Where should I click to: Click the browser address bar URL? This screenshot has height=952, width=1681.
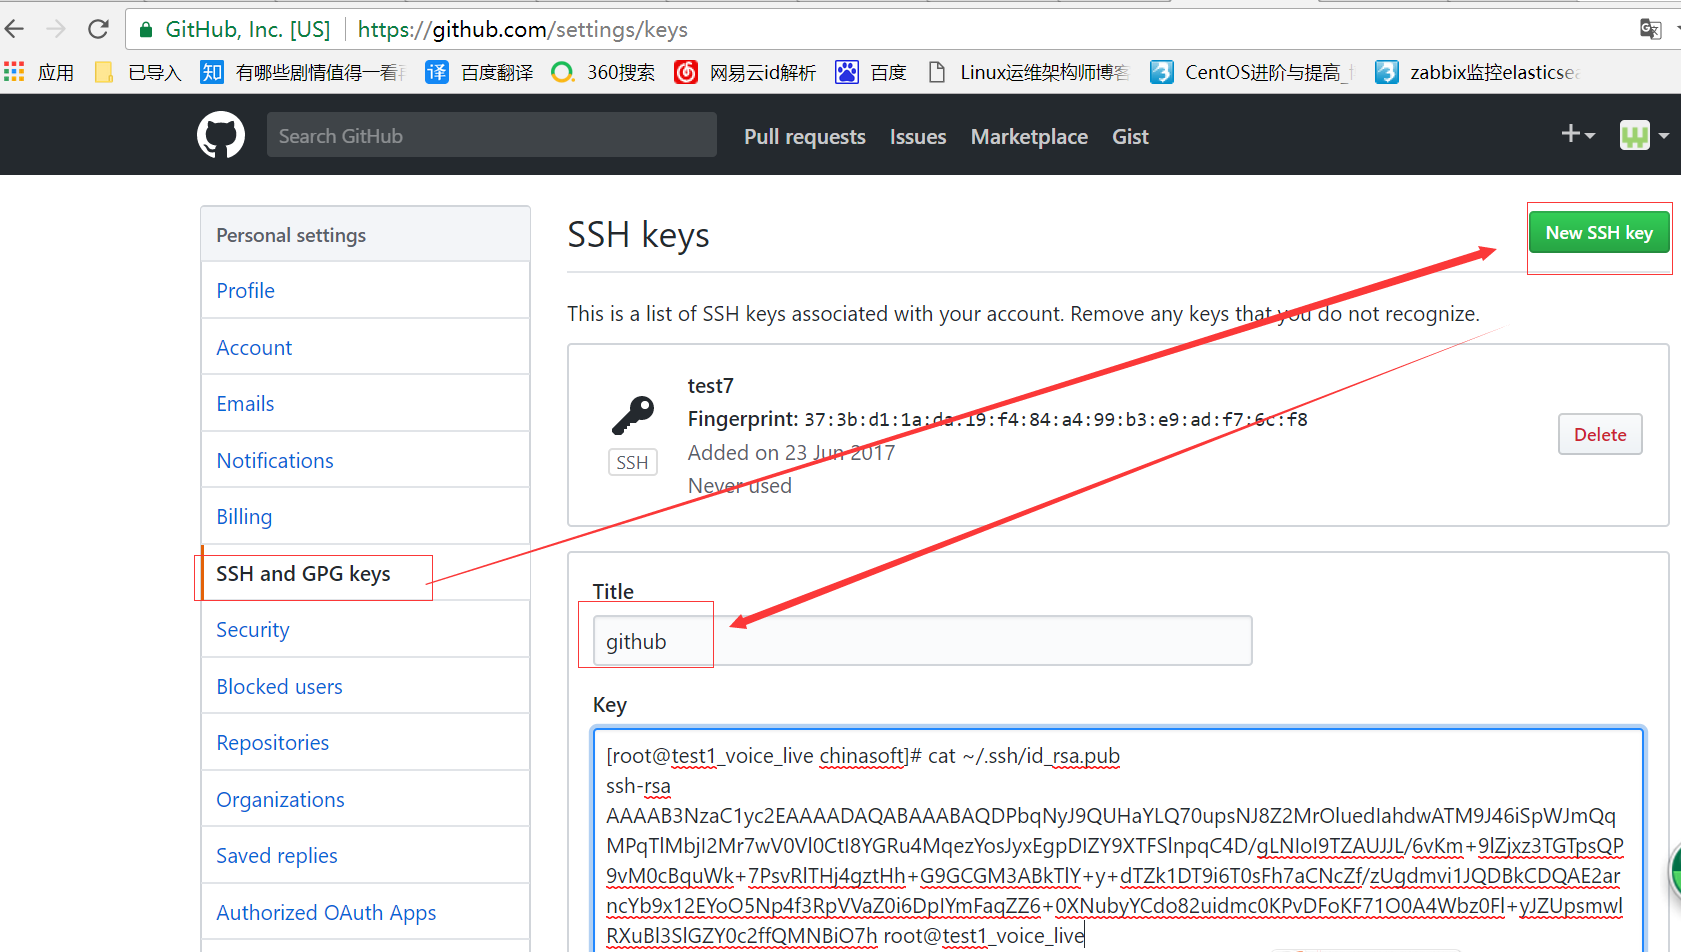pyautogui.click(x=522, y=30)
